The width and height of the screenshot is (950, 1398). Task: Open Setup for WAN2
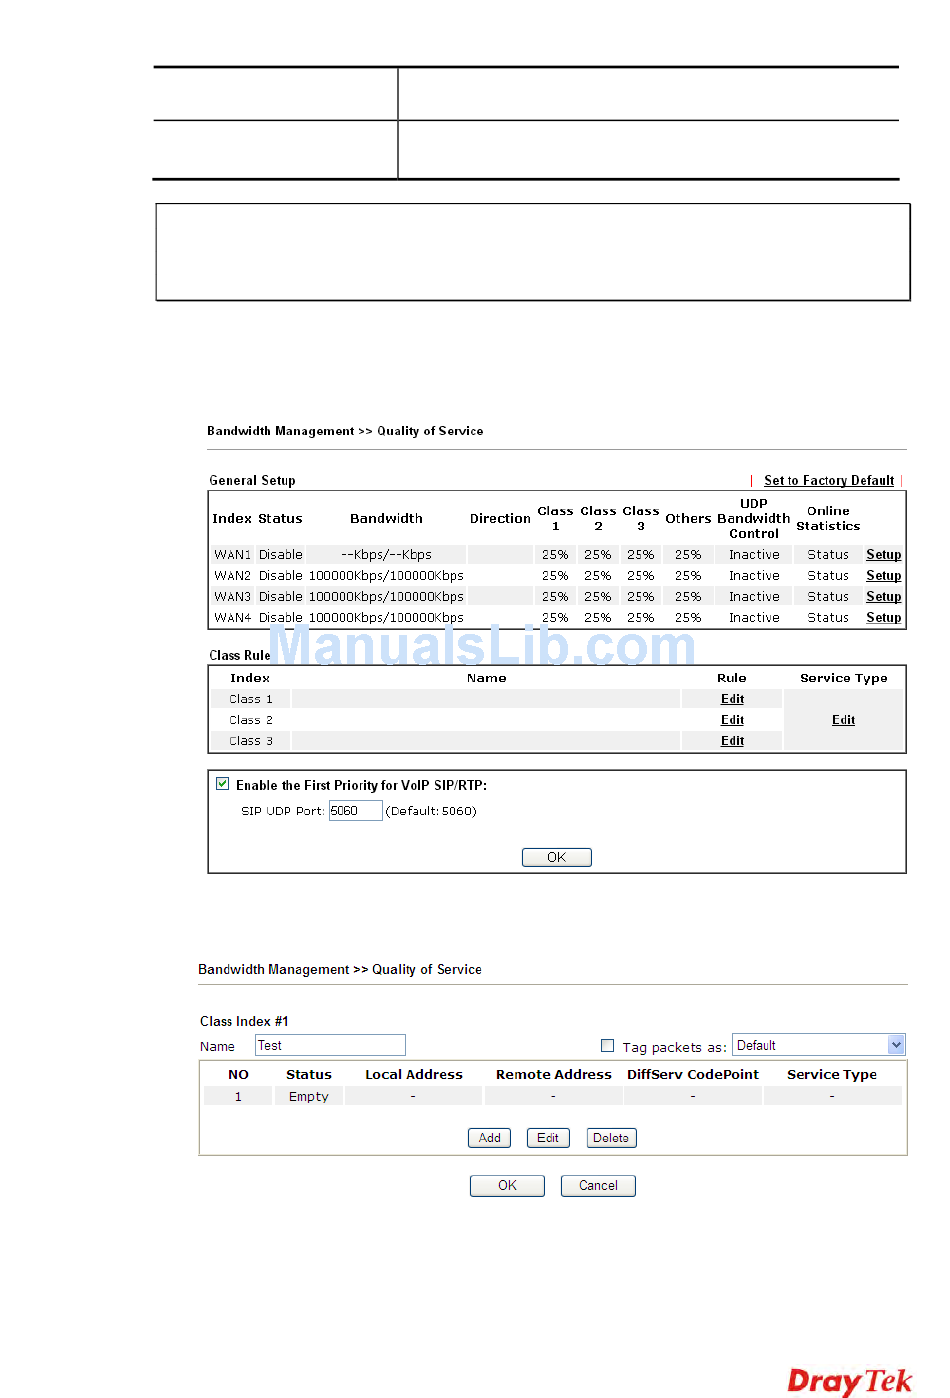883,576
